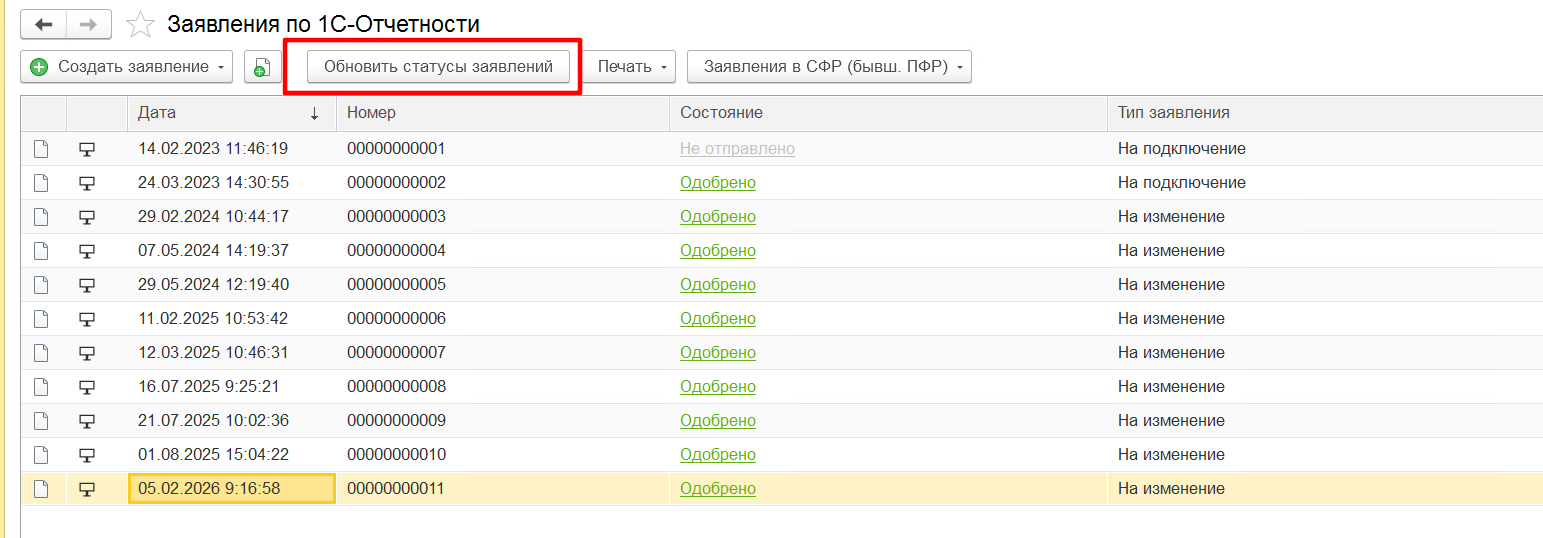Select date cell 12.03.2025 10:46:31
The image size is (1543, 538).
tap(232, 353)
